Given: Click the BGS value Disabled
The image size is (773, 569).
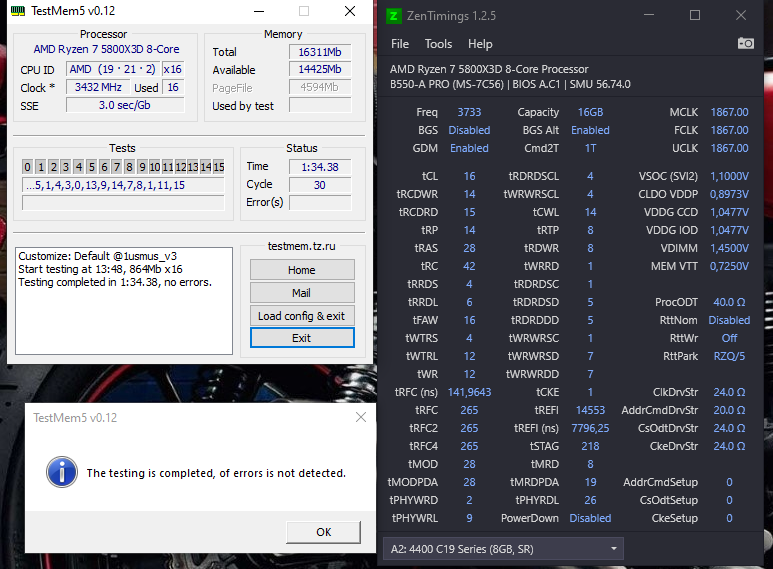Looking at the screenshot, I should [x=469, y=130].
